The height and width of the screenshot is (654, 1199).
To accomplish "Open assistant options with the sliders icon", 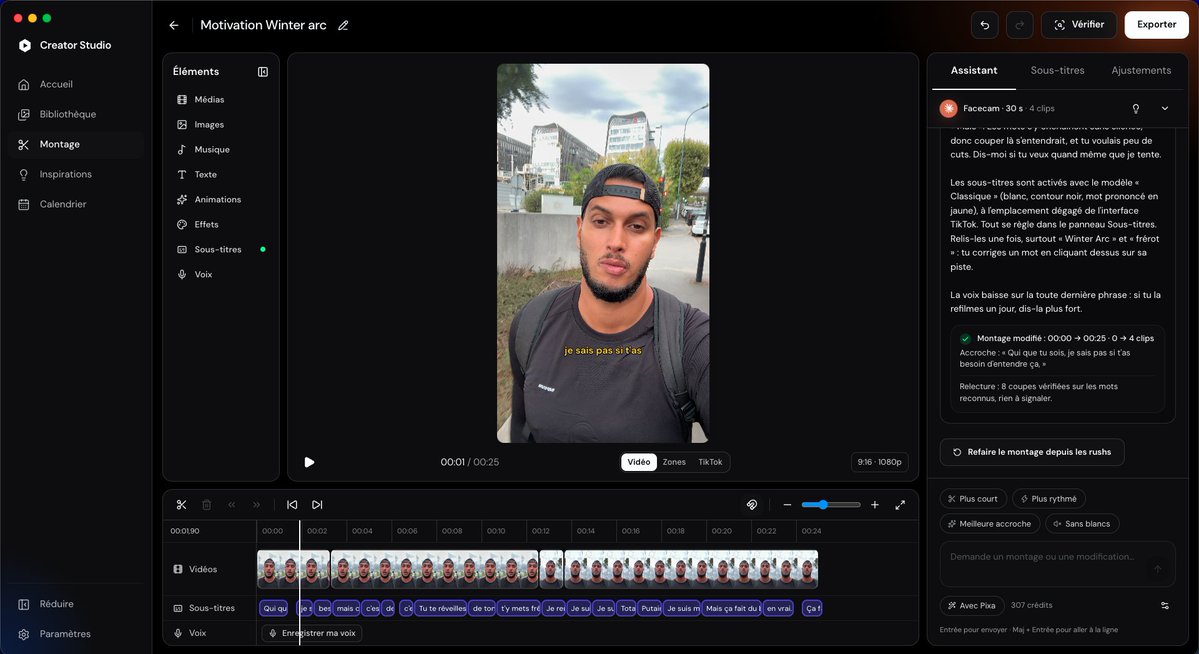I will [x=1165, y=606].
